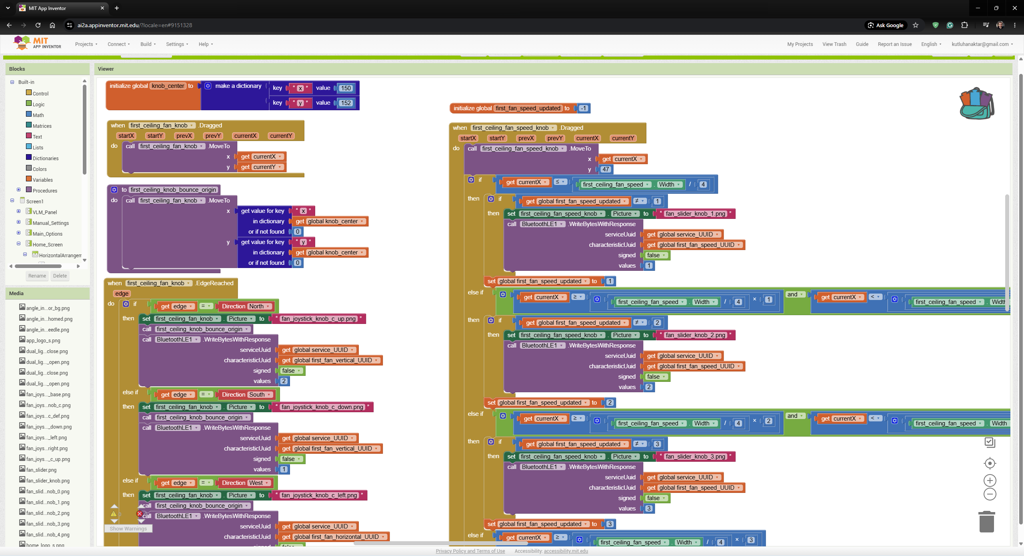Collapse the Built-in tree node

[12, 82]
